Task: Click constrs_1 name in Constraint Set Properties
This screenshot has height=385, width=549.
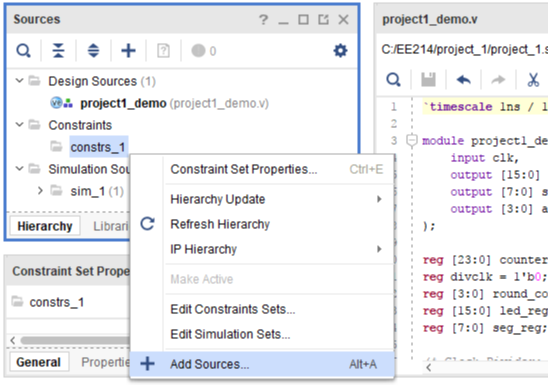Action: 57,302
